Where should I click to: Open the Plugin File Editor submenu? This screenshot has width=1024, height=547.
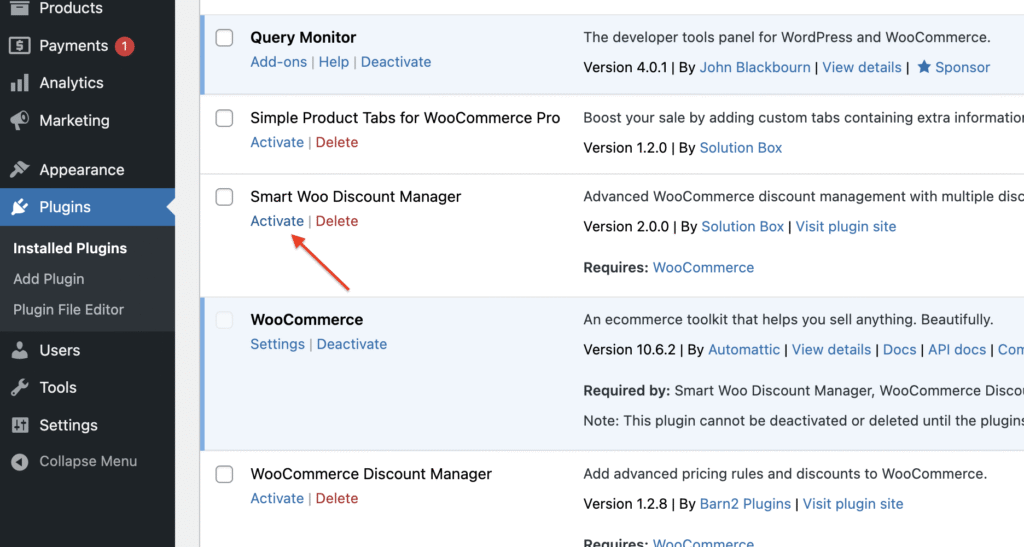pos(68,310)
